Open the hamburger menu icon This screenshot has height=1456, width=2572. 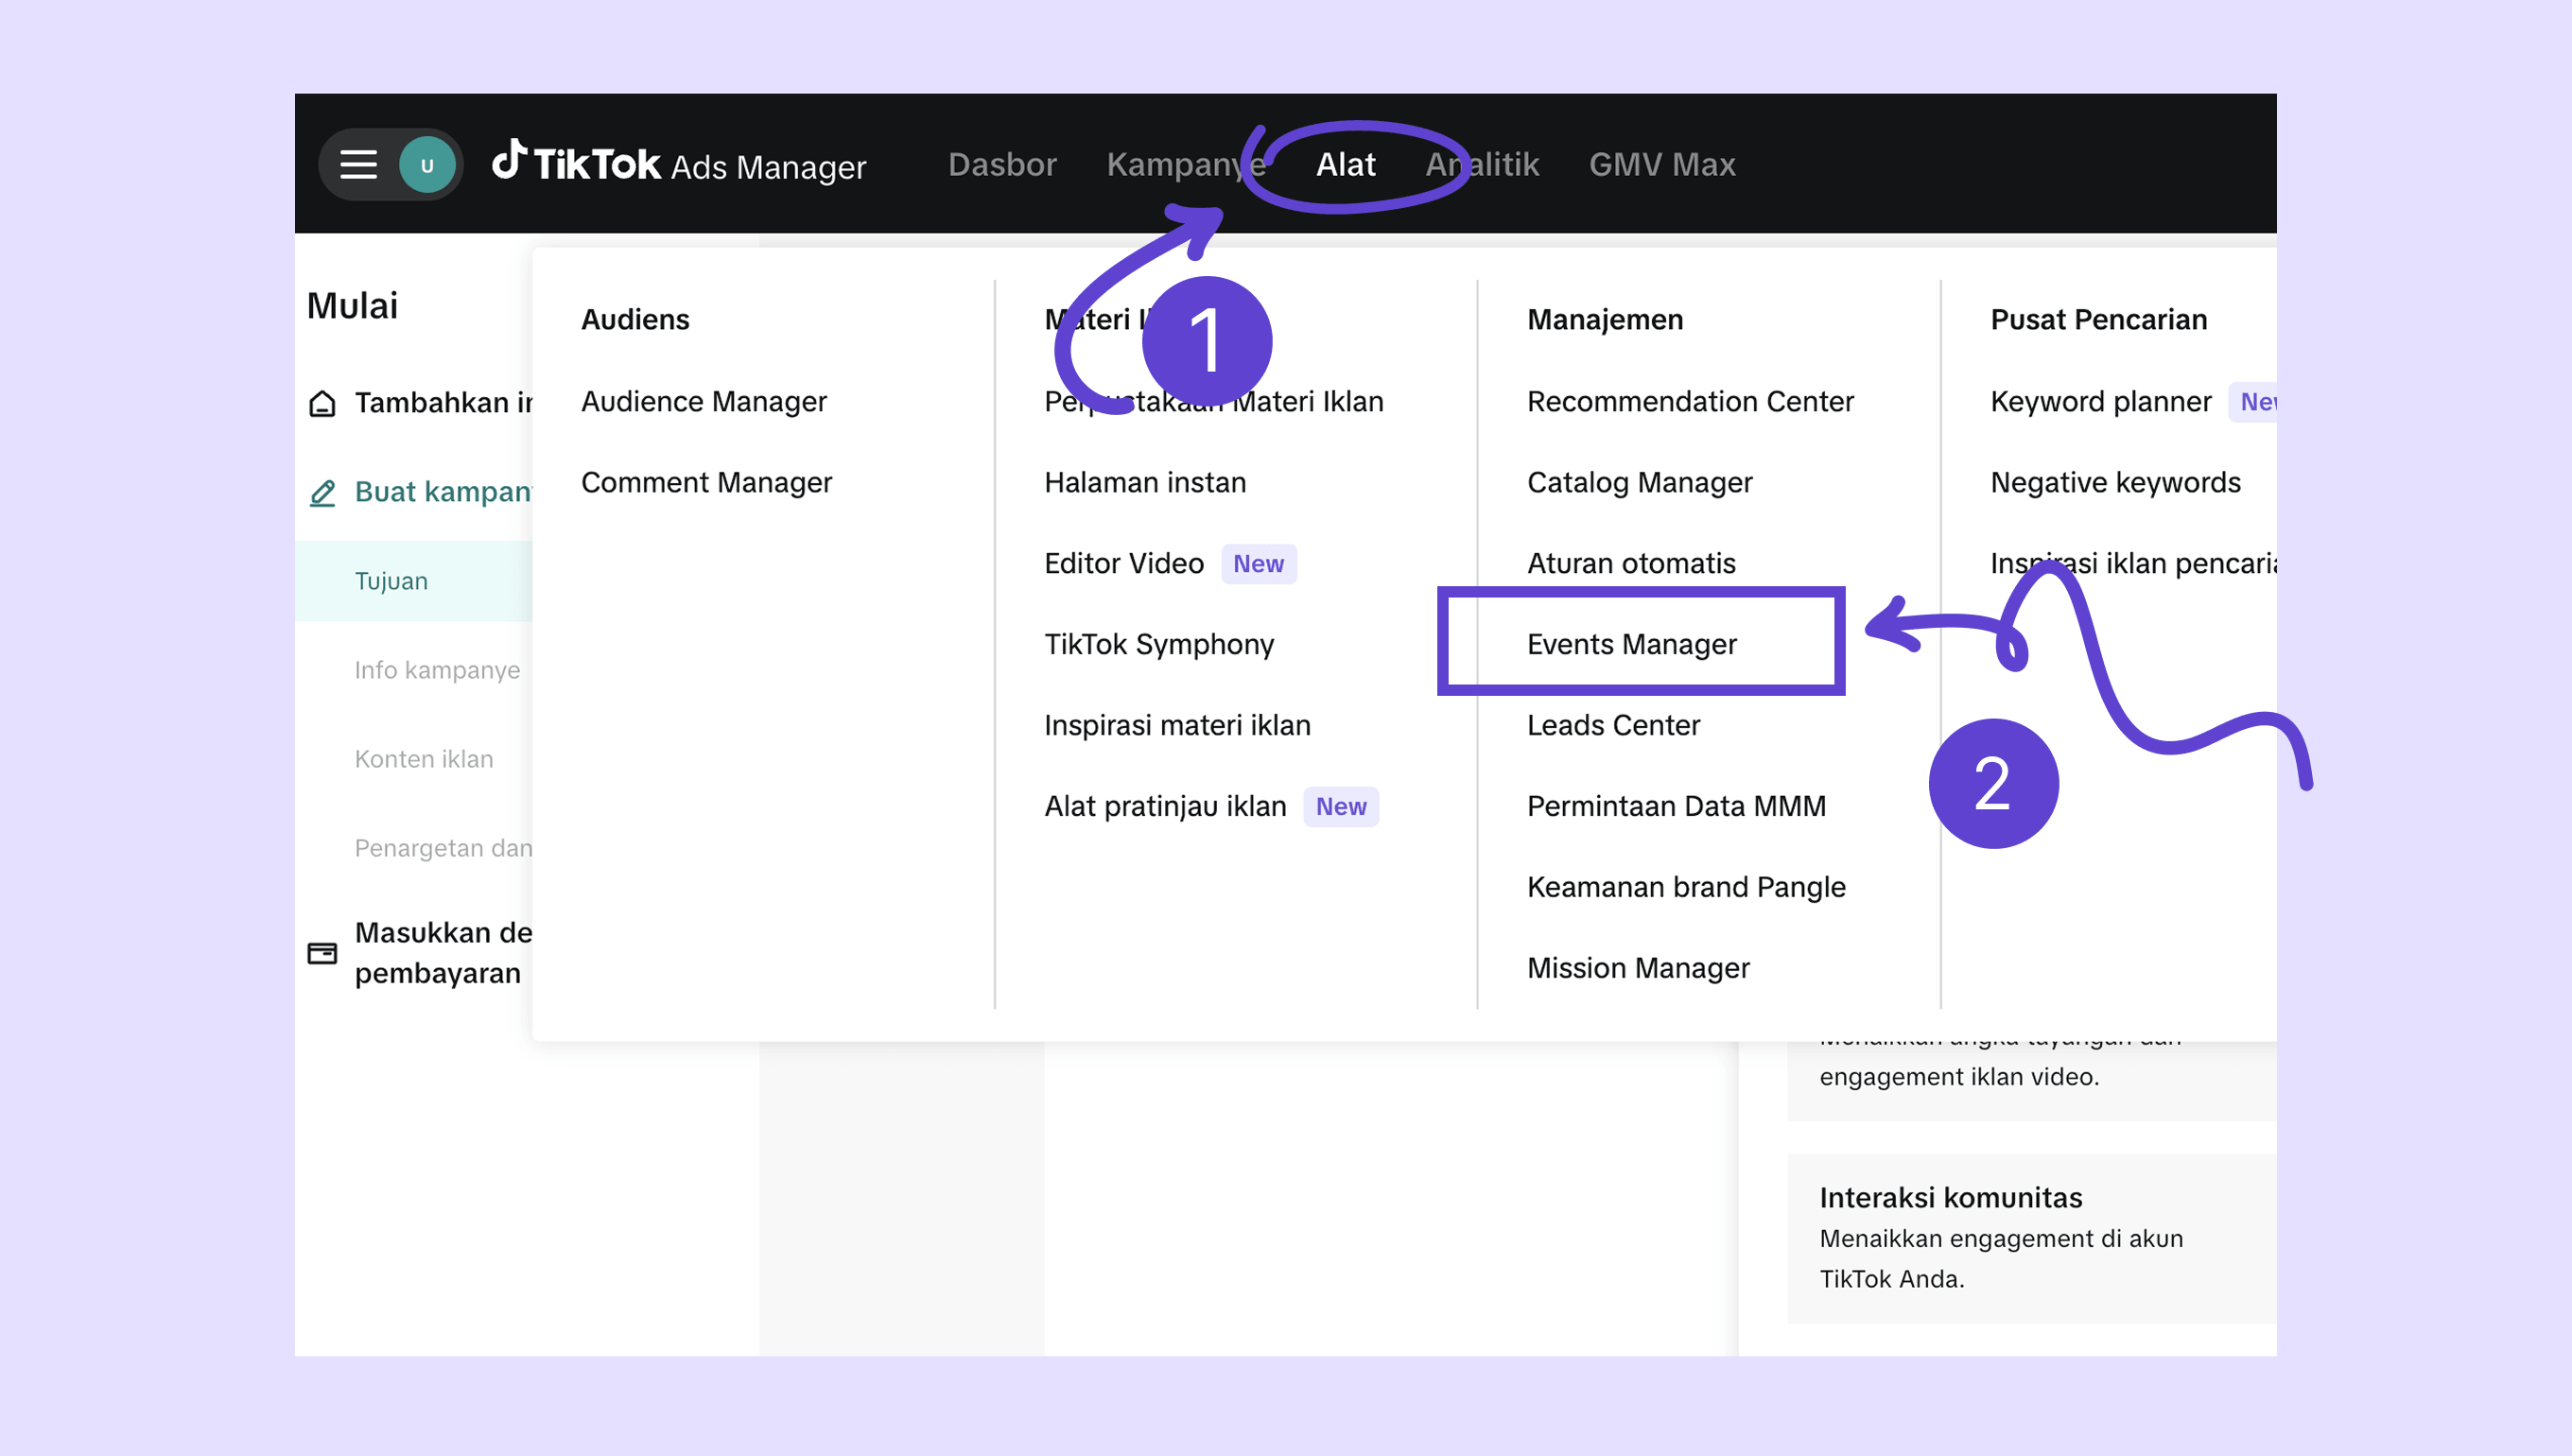(x=358, y=164)
